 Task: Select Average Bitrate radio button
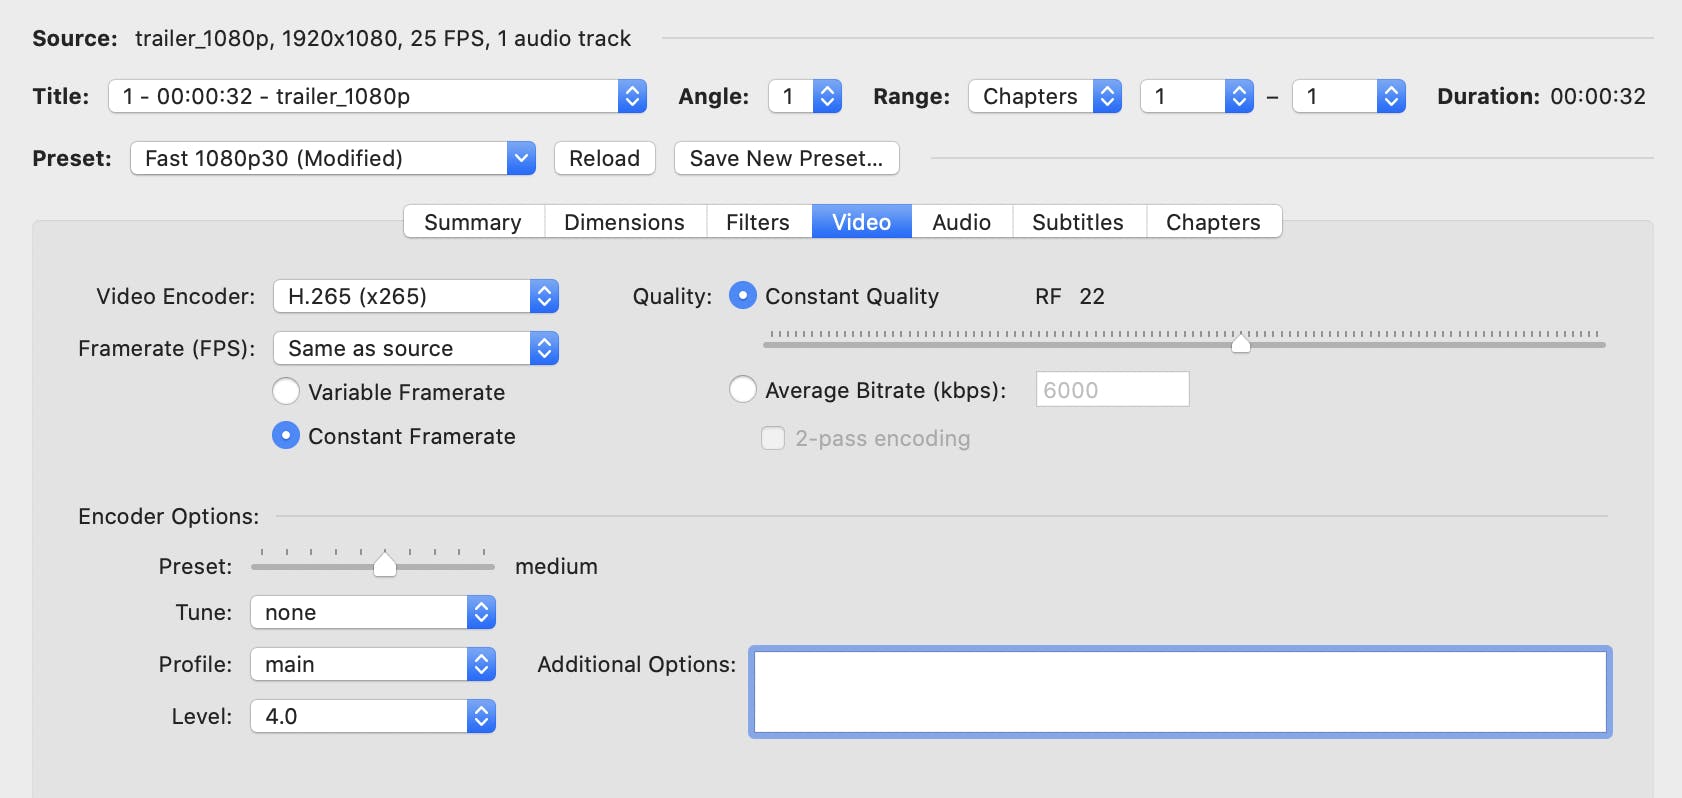point(743,389)
